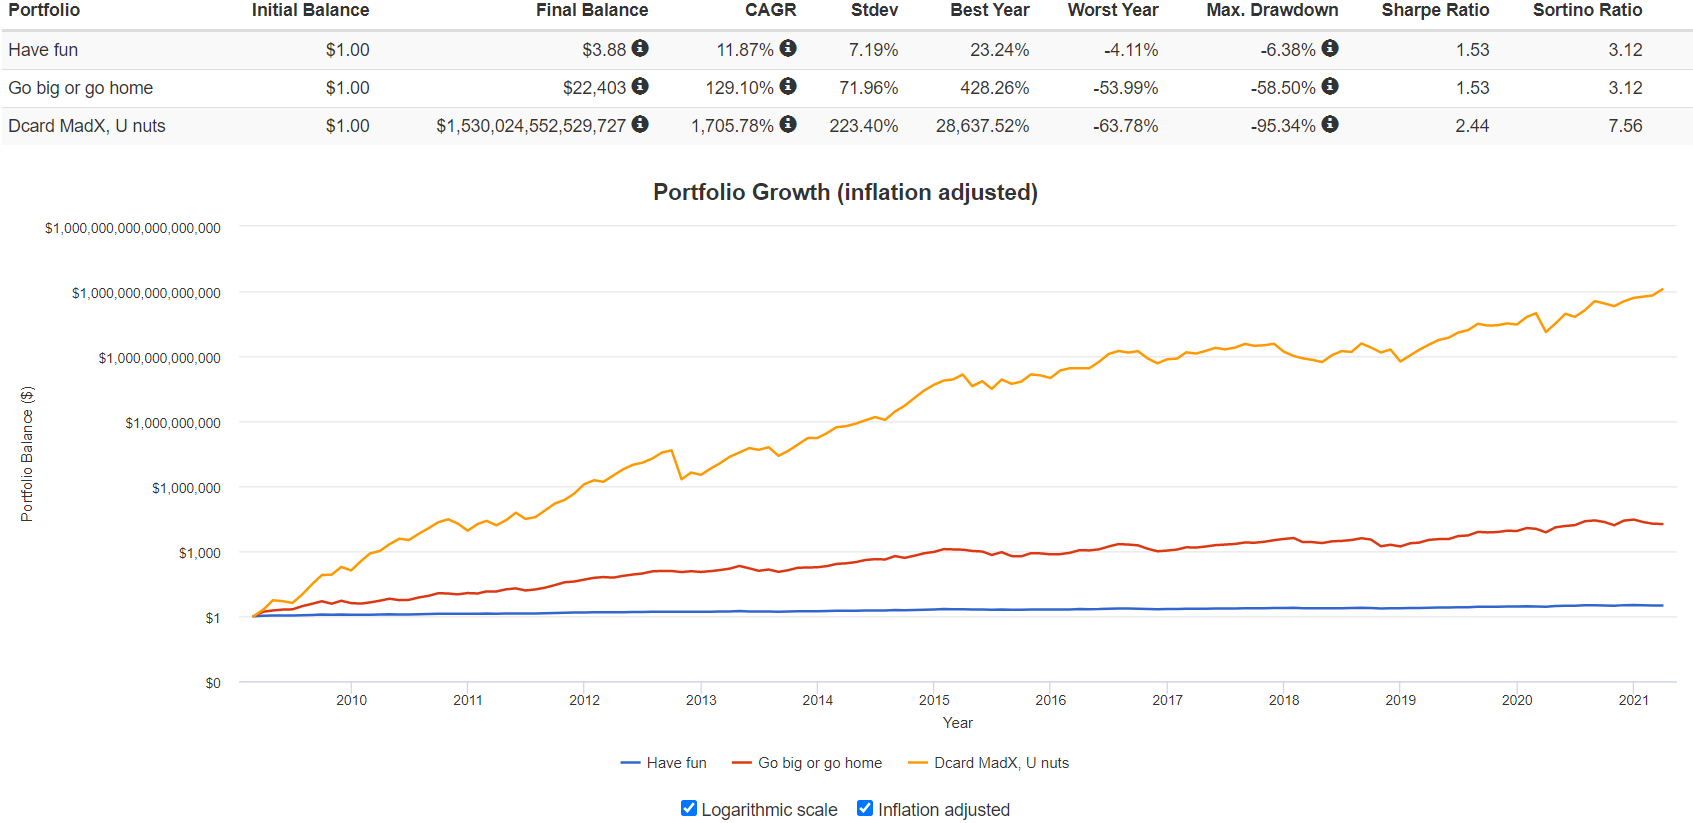Disable the Logarithmic scale checkbox

coord(689,808)
